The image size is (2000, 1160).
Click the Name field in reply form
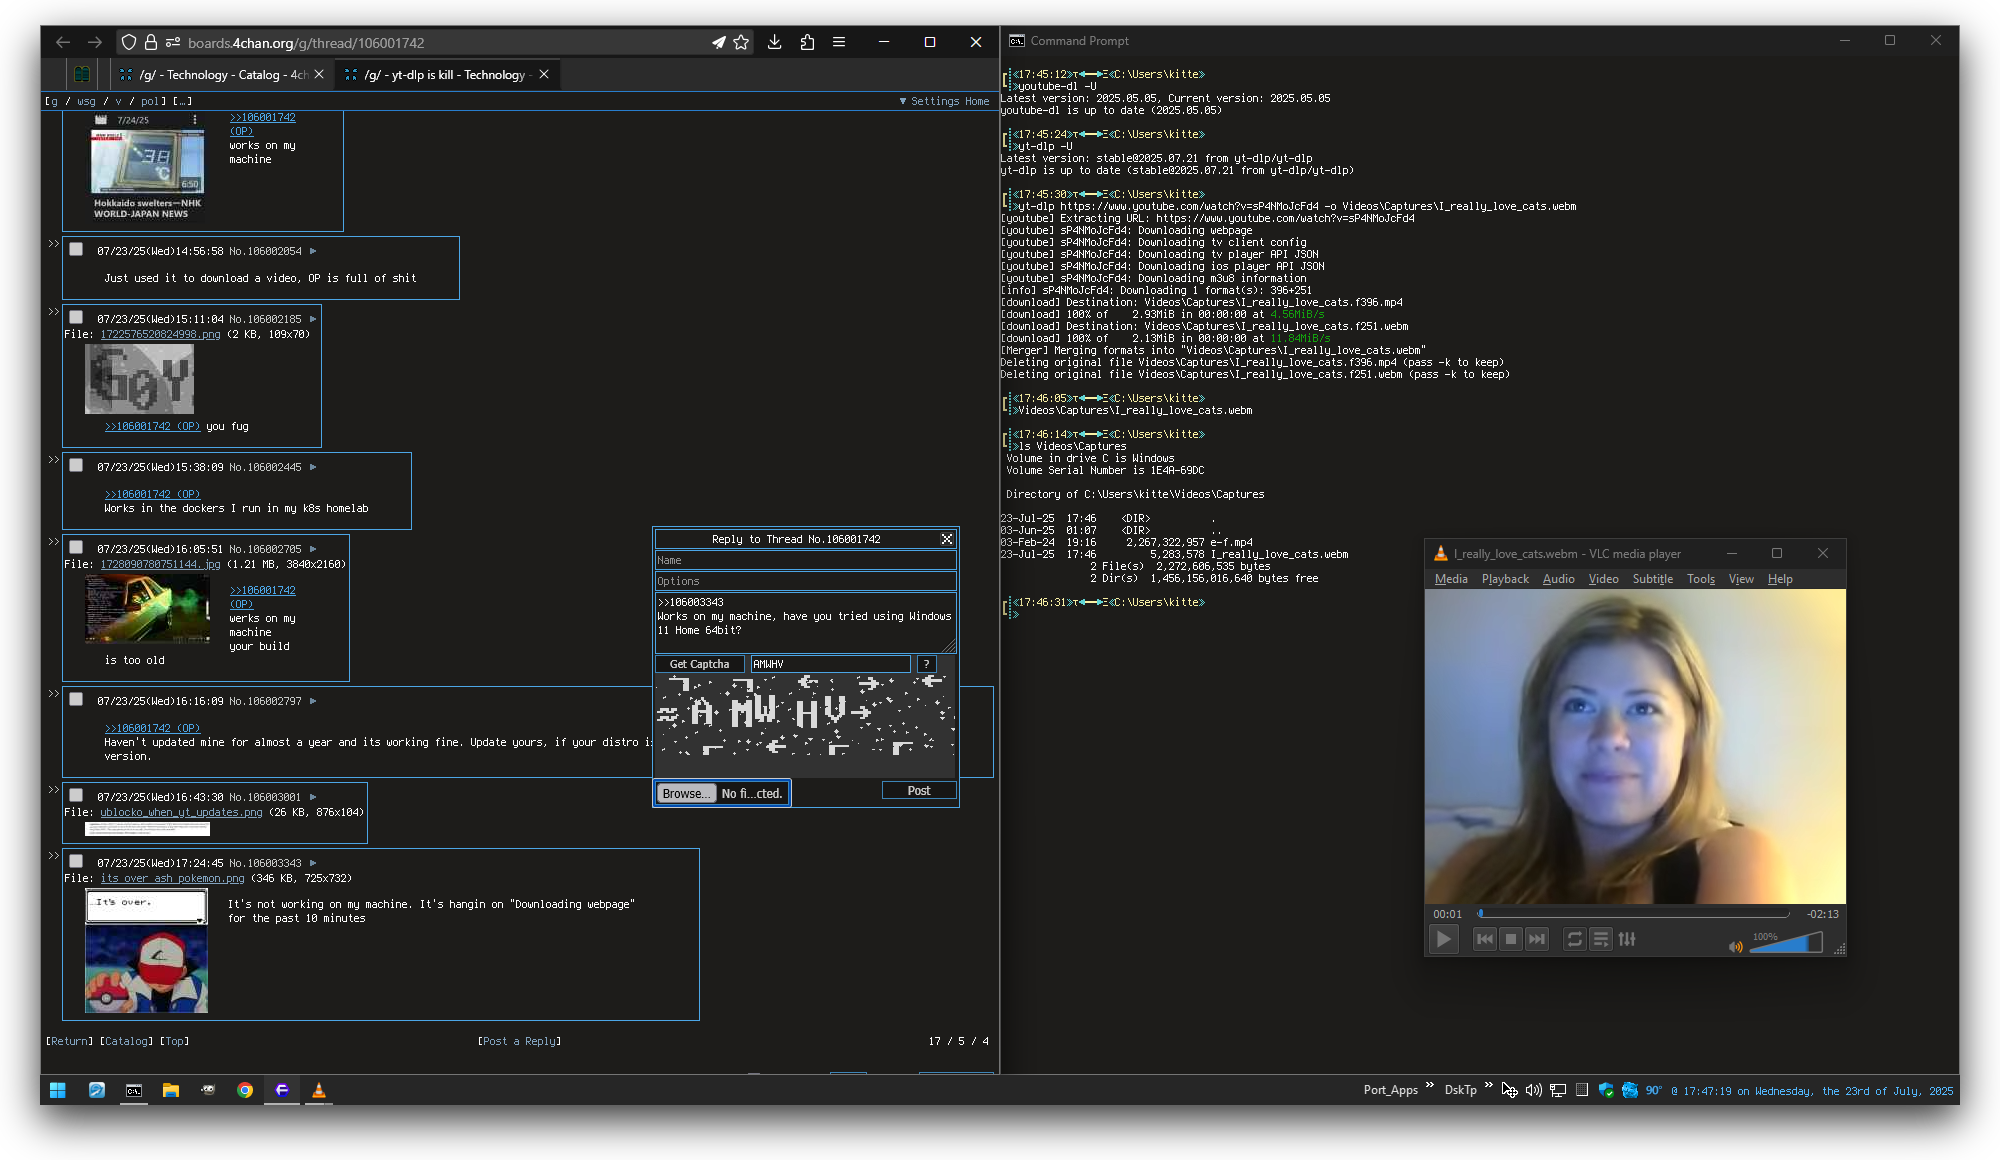point(805,560)
